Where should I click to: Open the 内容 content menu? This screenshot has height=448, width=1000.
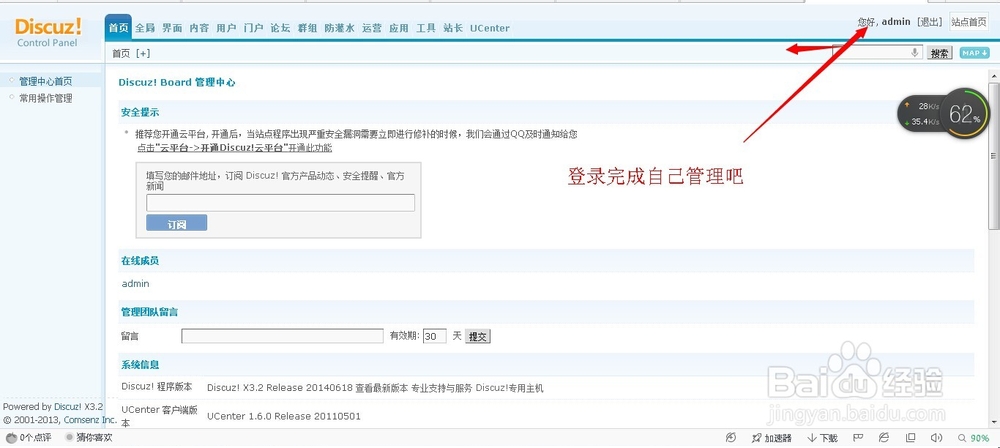[x=199, y=28]
